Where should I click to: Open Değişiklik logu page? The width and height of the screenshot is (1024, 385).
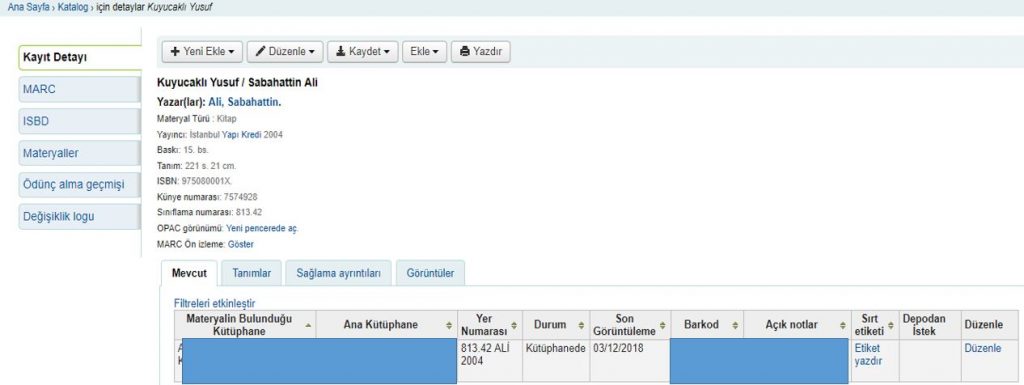click(x=80, y=217)
